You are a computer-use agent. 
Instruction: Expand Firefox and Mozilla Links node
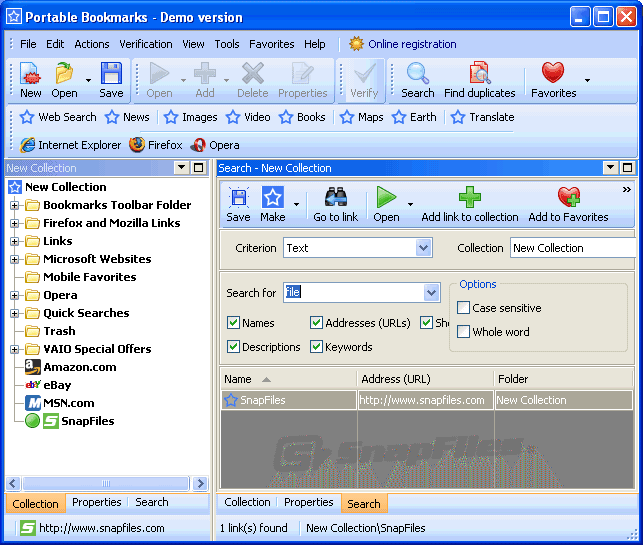pyautogui.click(x=14, y=223)
